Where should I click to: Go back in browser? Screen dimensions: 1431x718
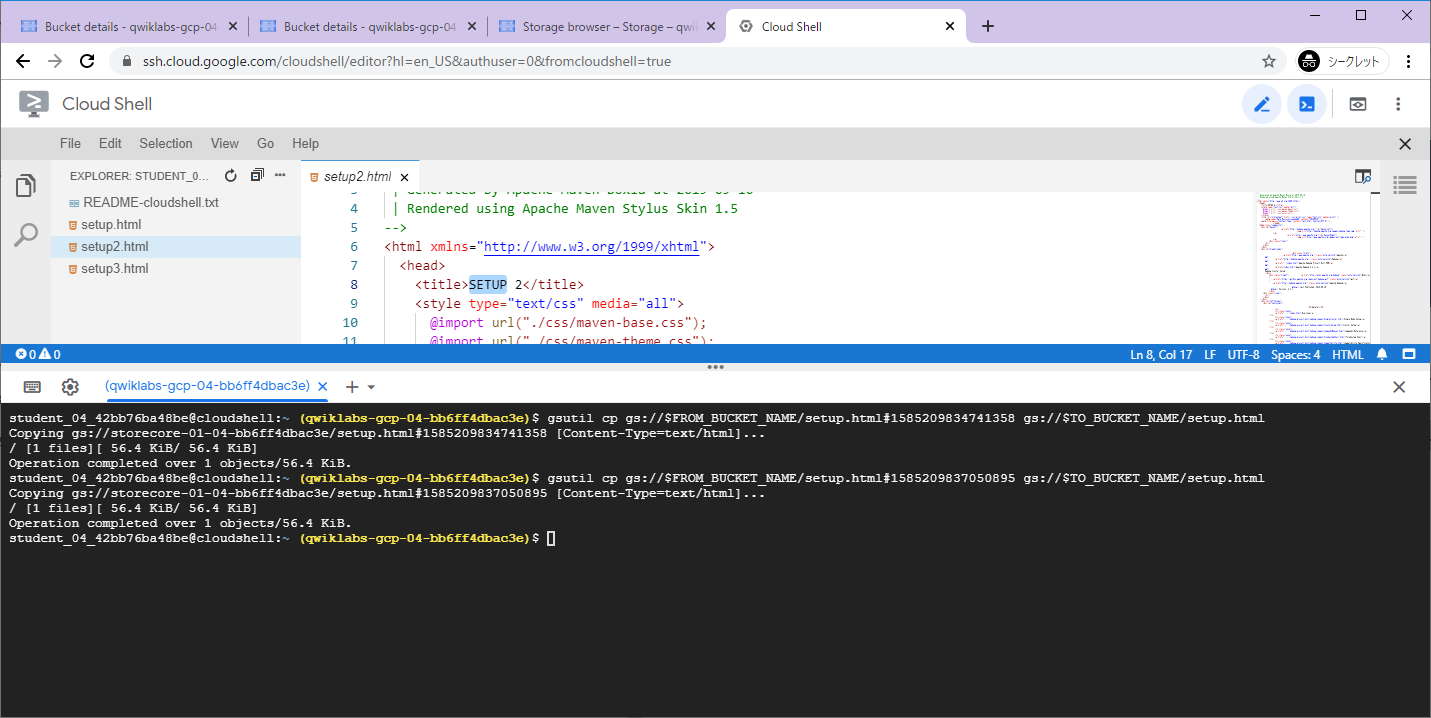point(23,61)
